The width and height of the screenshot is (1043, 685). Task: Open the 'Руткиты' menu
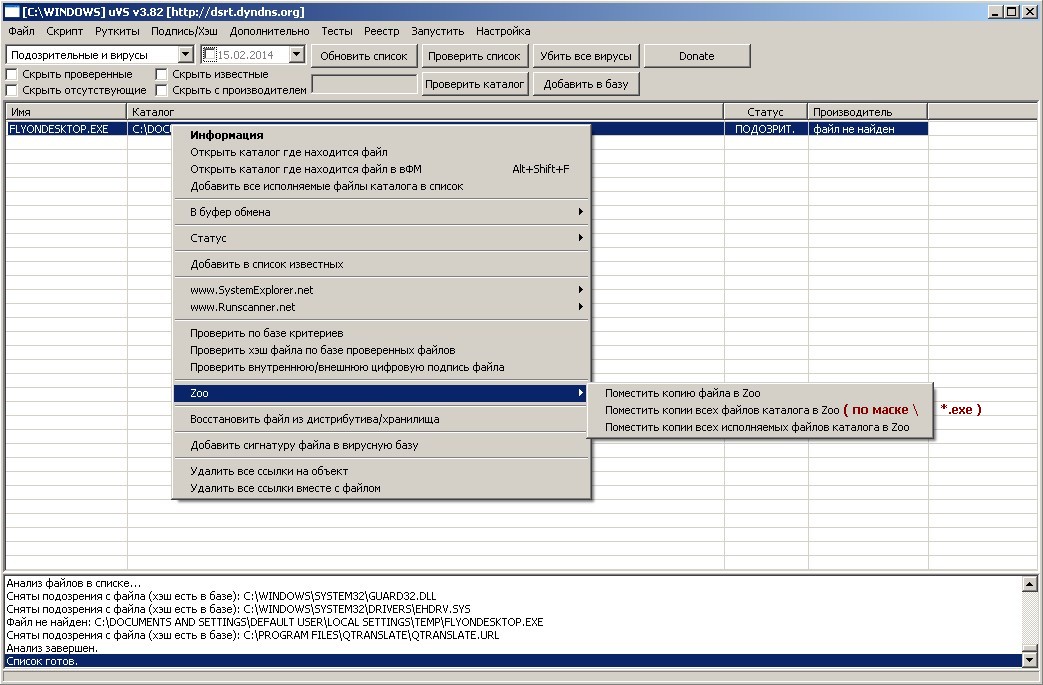[x=117, y=31]
